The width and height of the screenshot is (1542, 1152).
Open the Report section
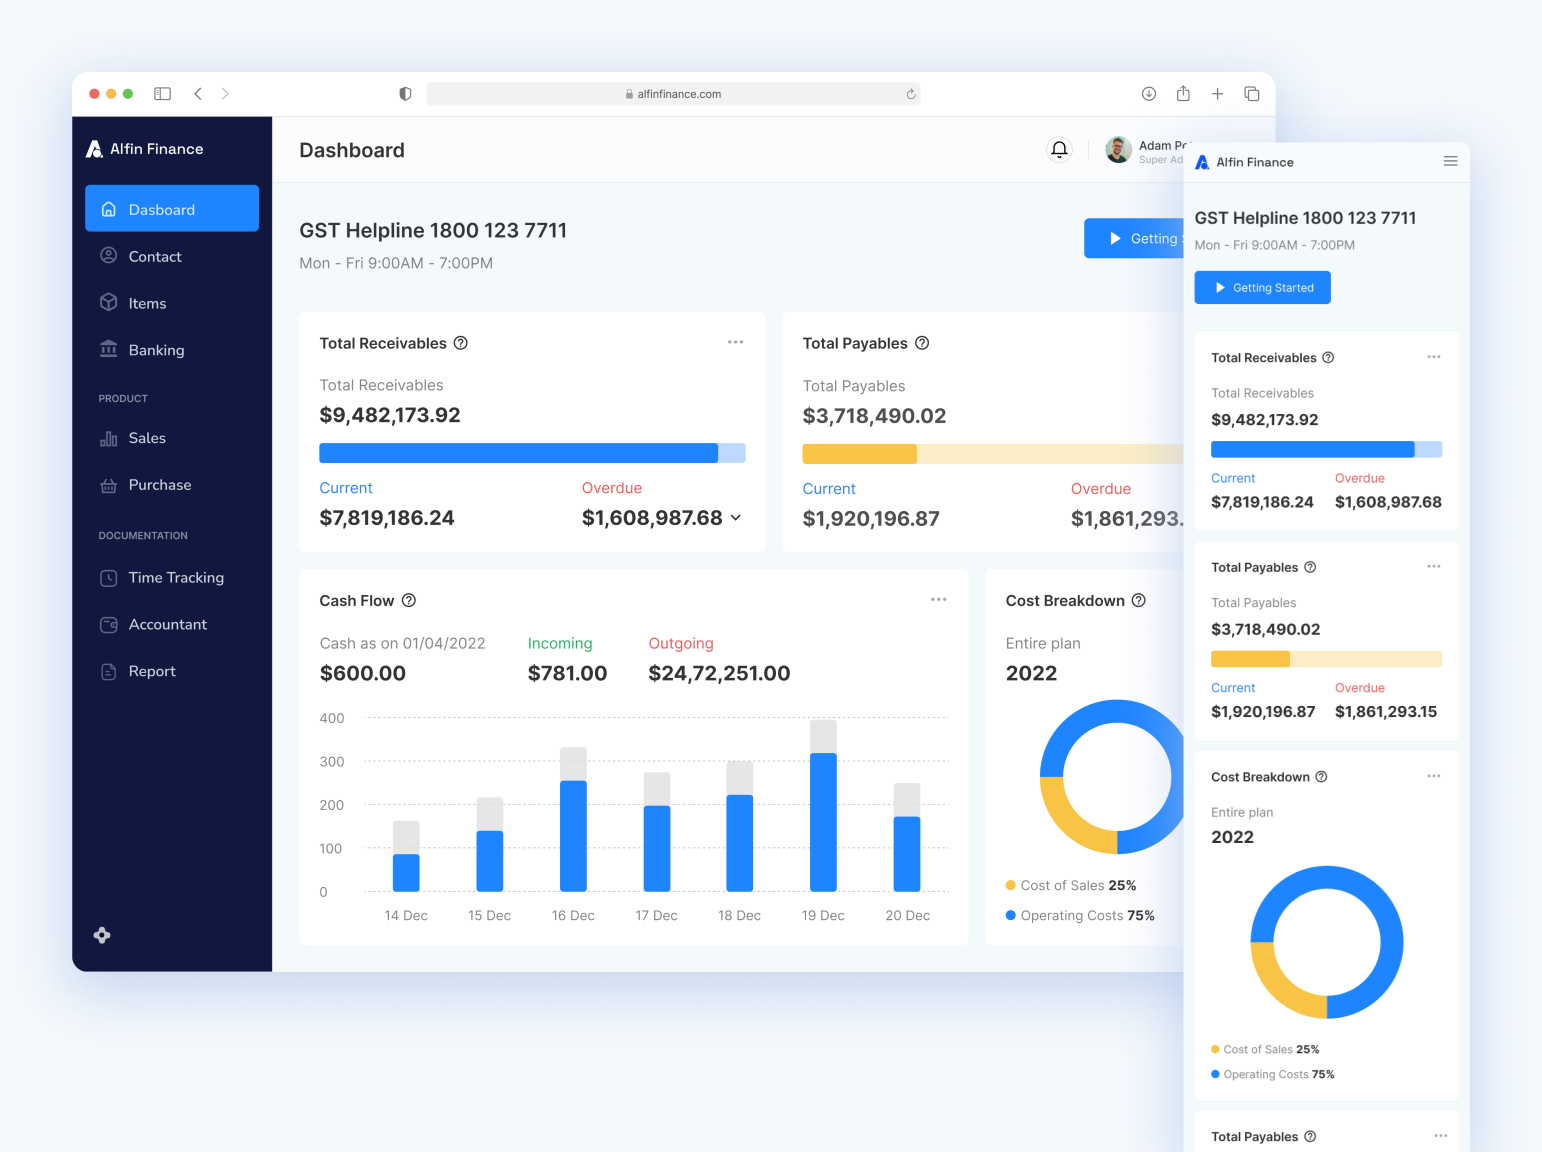(151, 671)
